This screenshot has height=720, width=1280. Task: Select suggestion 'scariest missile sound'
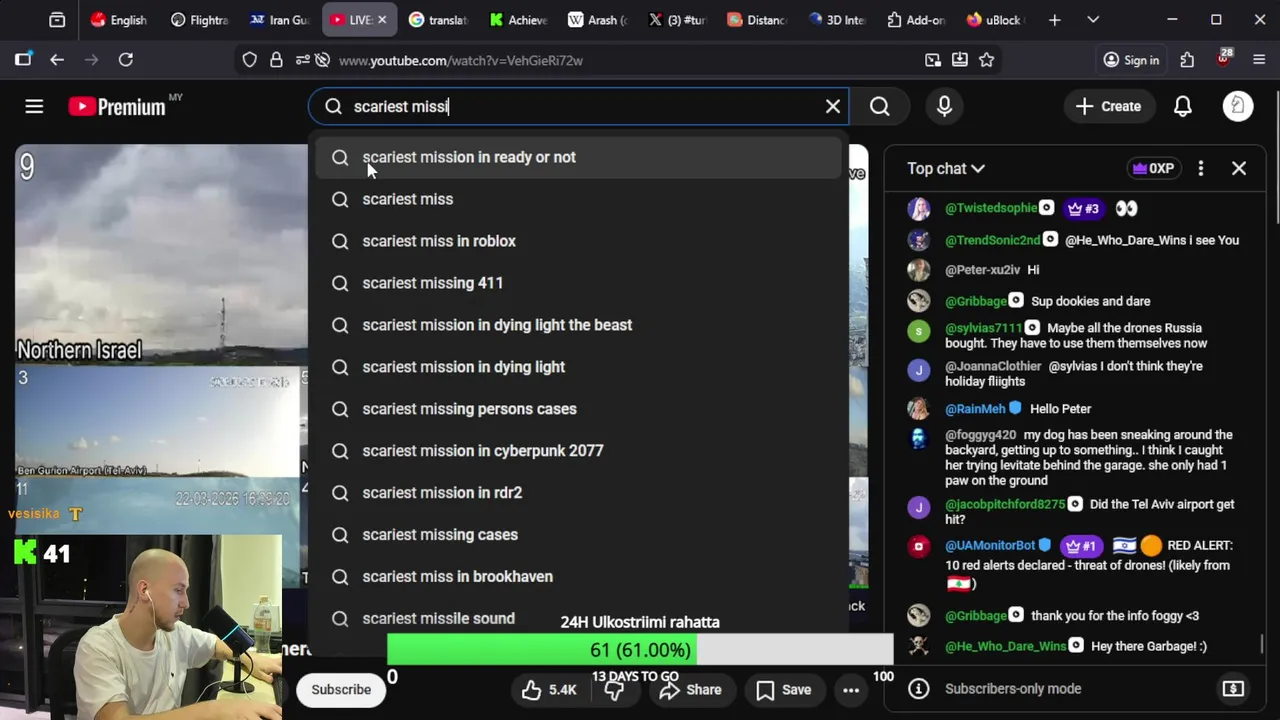click(579, 619)
